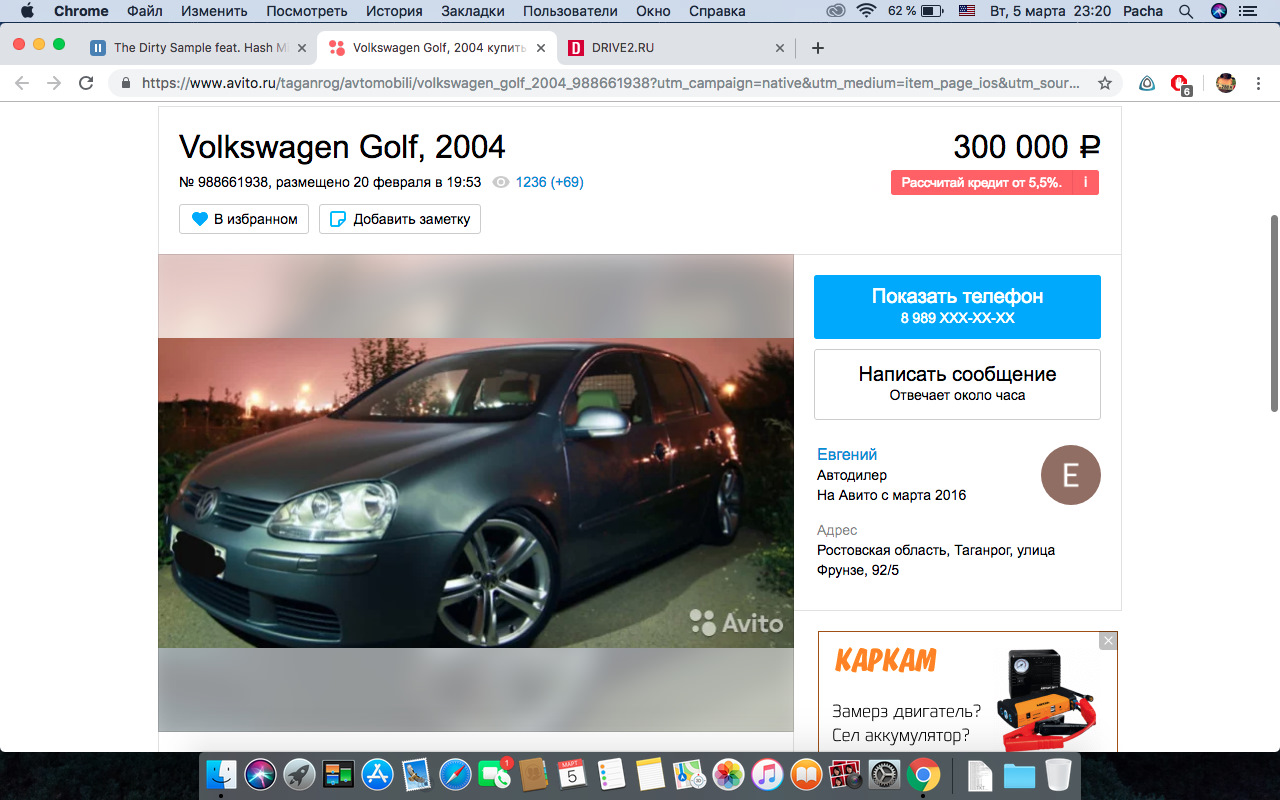Switch to the DRIVE2.RU tab
This screenshot has height=800, width=1280.
click(676, 48)
